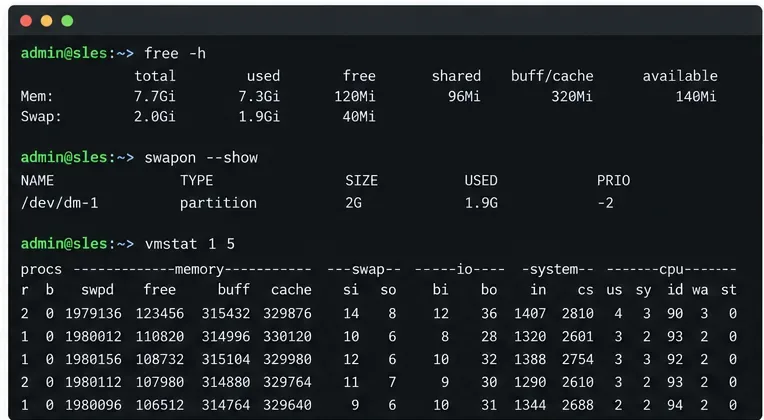This screenshot has height=420, width=764.
Task: Click the 'partition' type value
Action: 218,203
